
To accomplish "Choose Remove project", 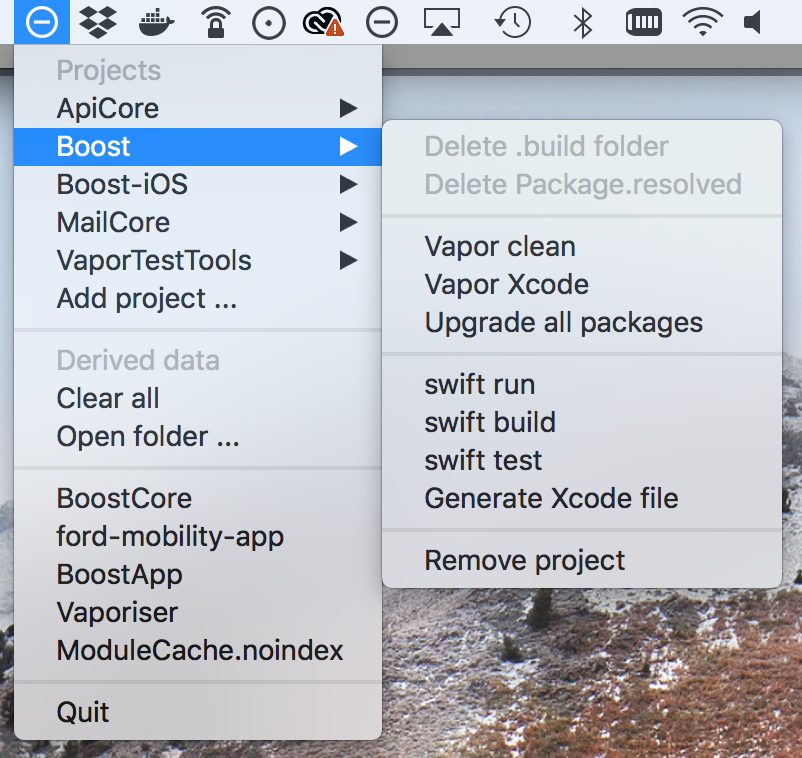I will (524, 560).
